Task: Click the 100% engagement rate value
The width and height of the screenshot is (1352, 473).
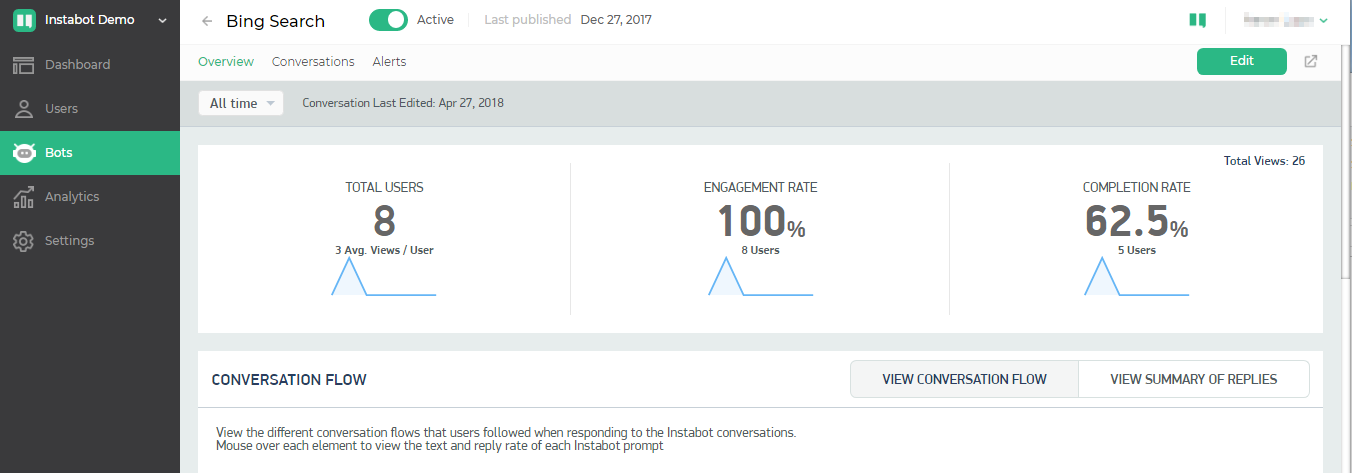Action: (x=761, y=222)
